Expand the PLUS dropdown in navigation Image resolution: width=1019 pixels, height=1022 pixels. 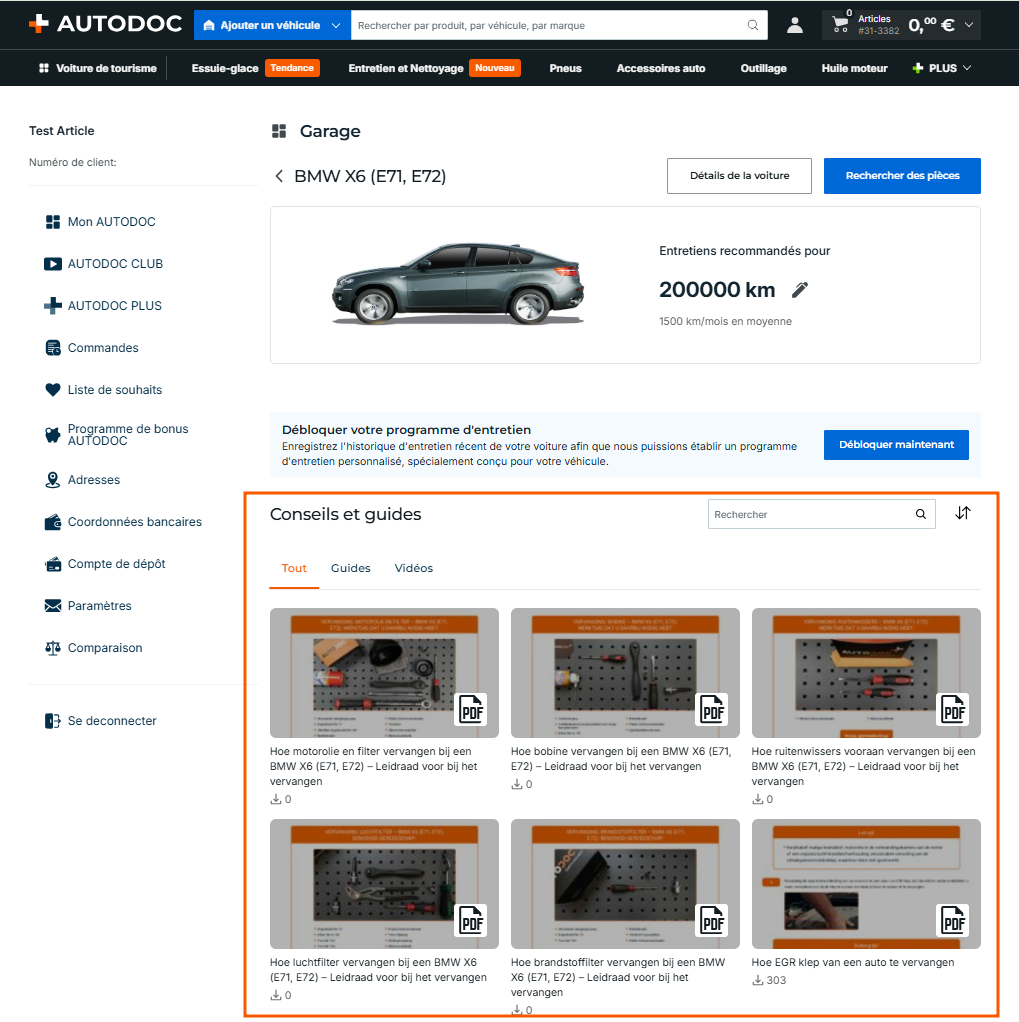pos(942,68)
